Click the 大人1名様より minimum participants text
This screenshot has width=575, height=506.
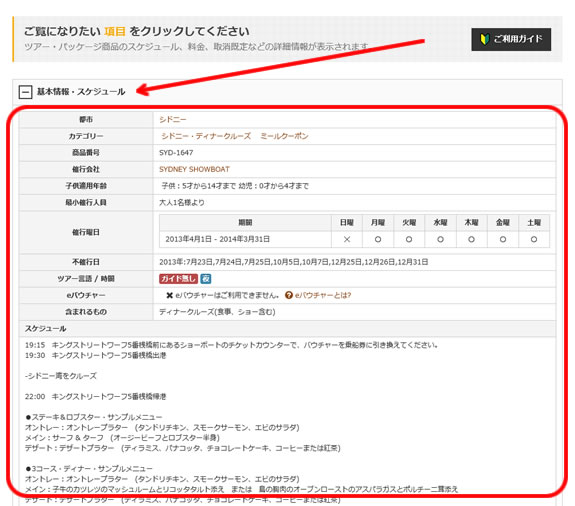pos(182,202)
